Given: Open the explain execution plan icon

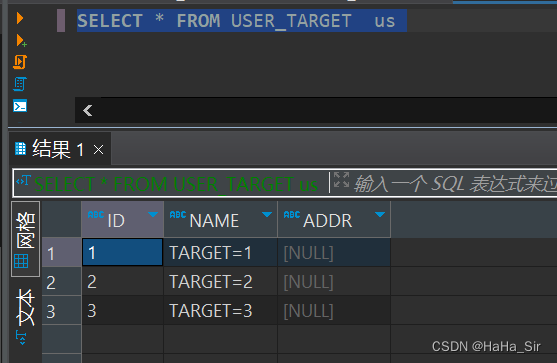Looking at the screenshot, I should [x=20, y=84].
